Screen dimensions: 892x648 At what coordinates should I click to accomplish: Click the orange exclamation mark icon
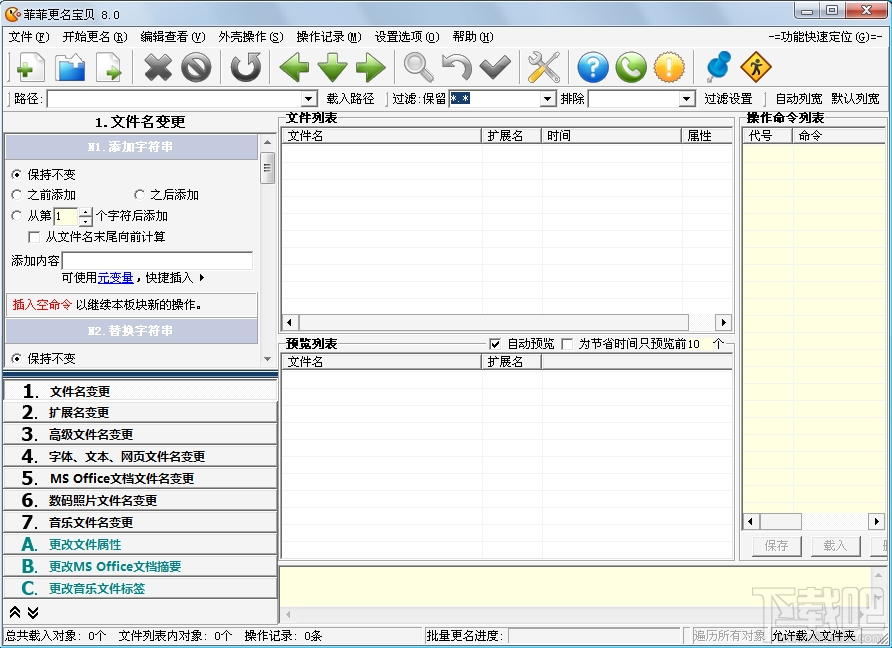[669, 67]
